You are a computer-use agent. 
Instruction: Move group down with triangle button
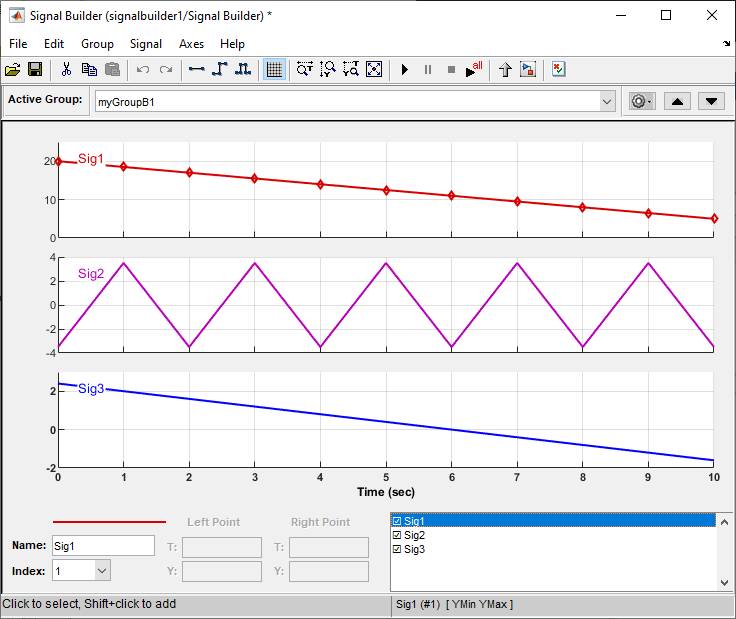pos(711,101)
